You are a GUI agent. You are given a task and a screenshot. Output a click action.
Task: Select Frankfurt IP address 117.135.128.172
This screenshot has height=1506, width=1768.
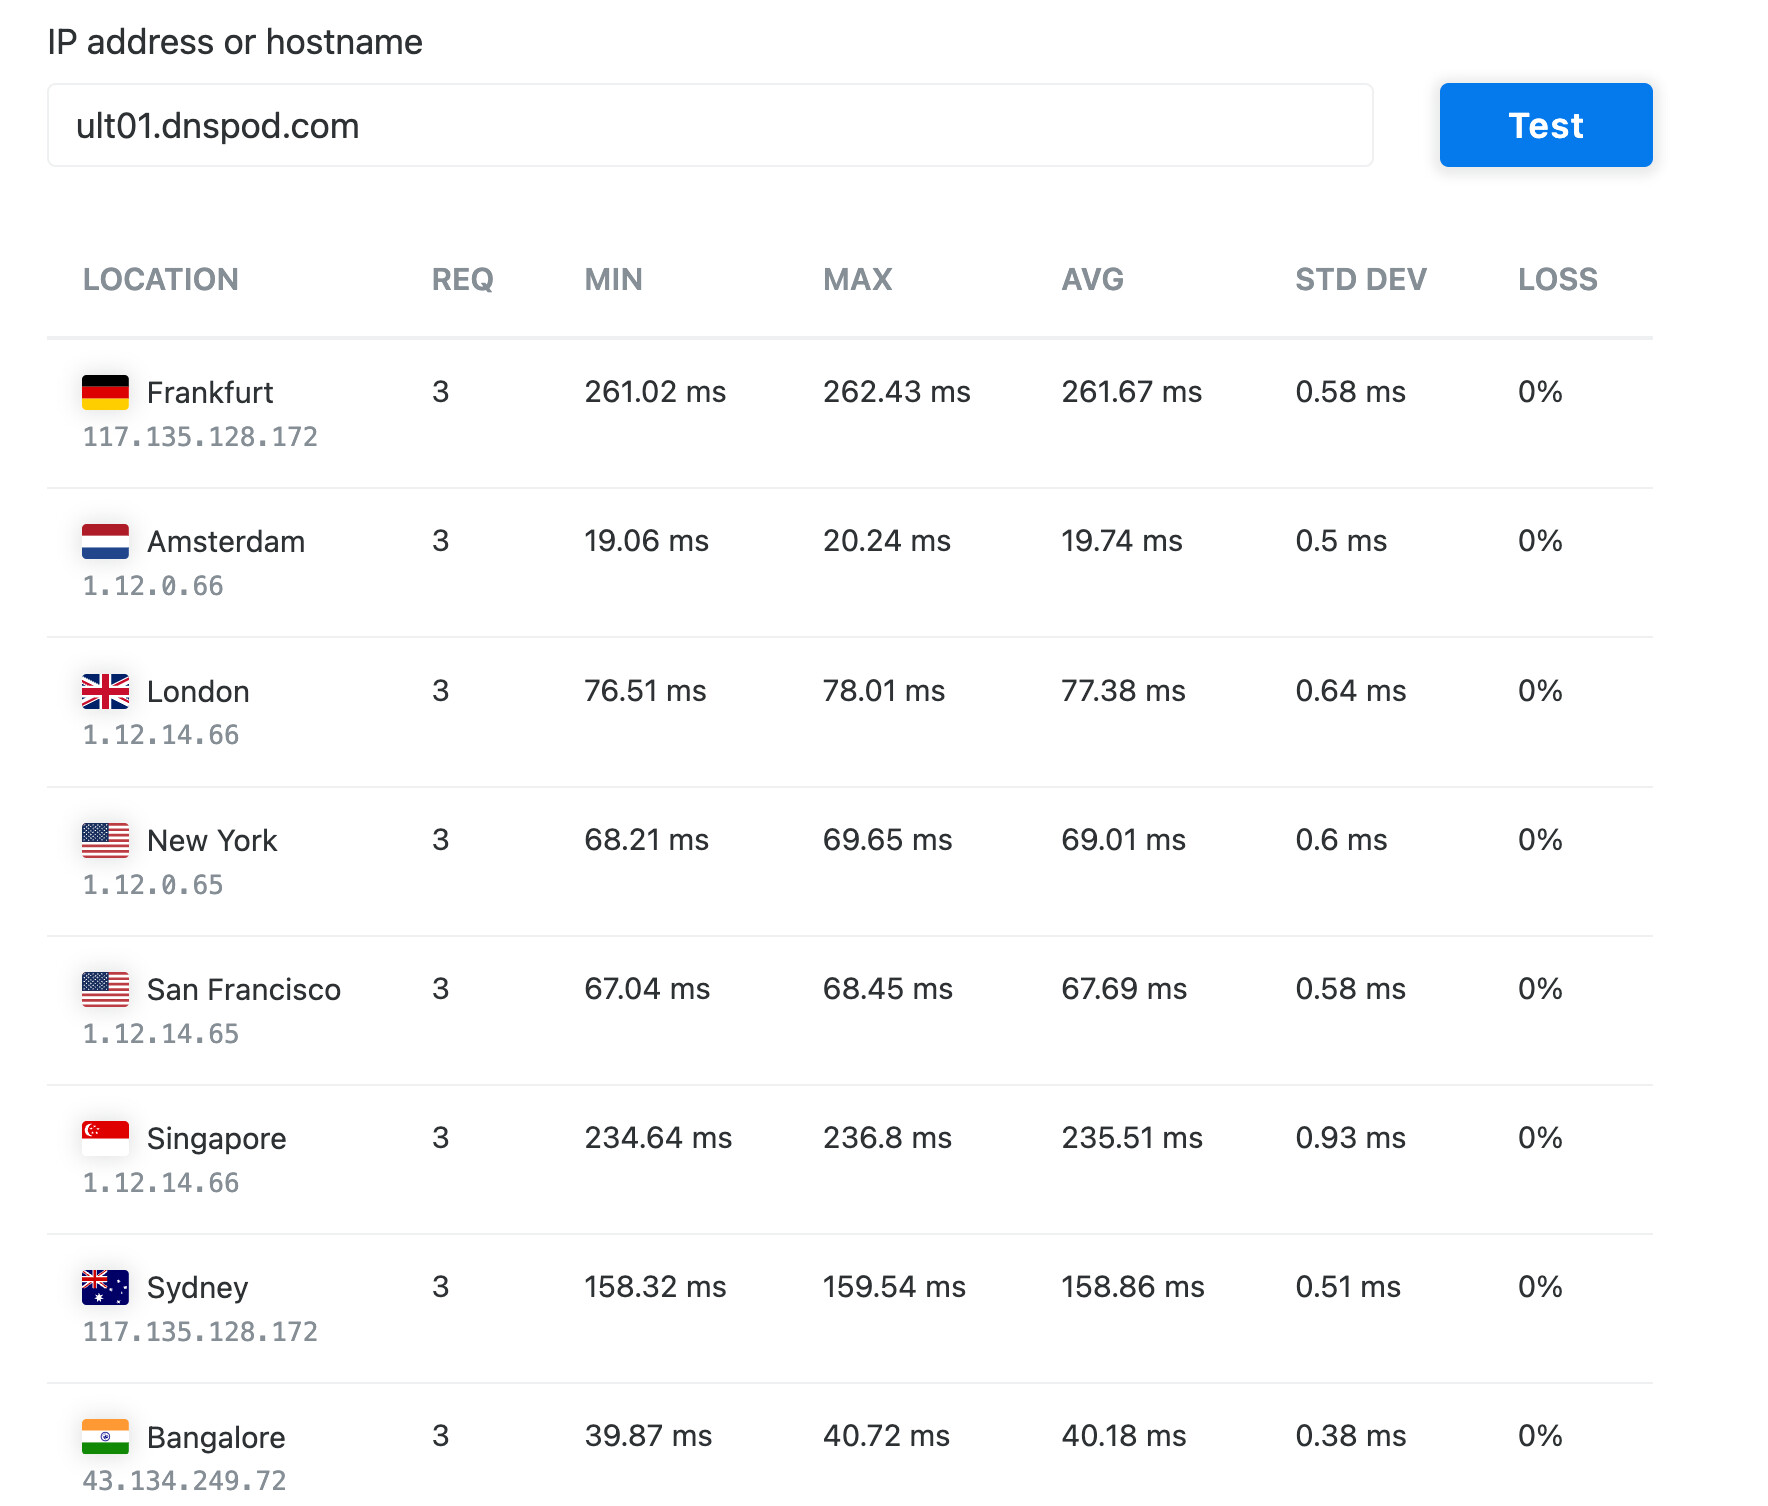(x=200, y=437)
